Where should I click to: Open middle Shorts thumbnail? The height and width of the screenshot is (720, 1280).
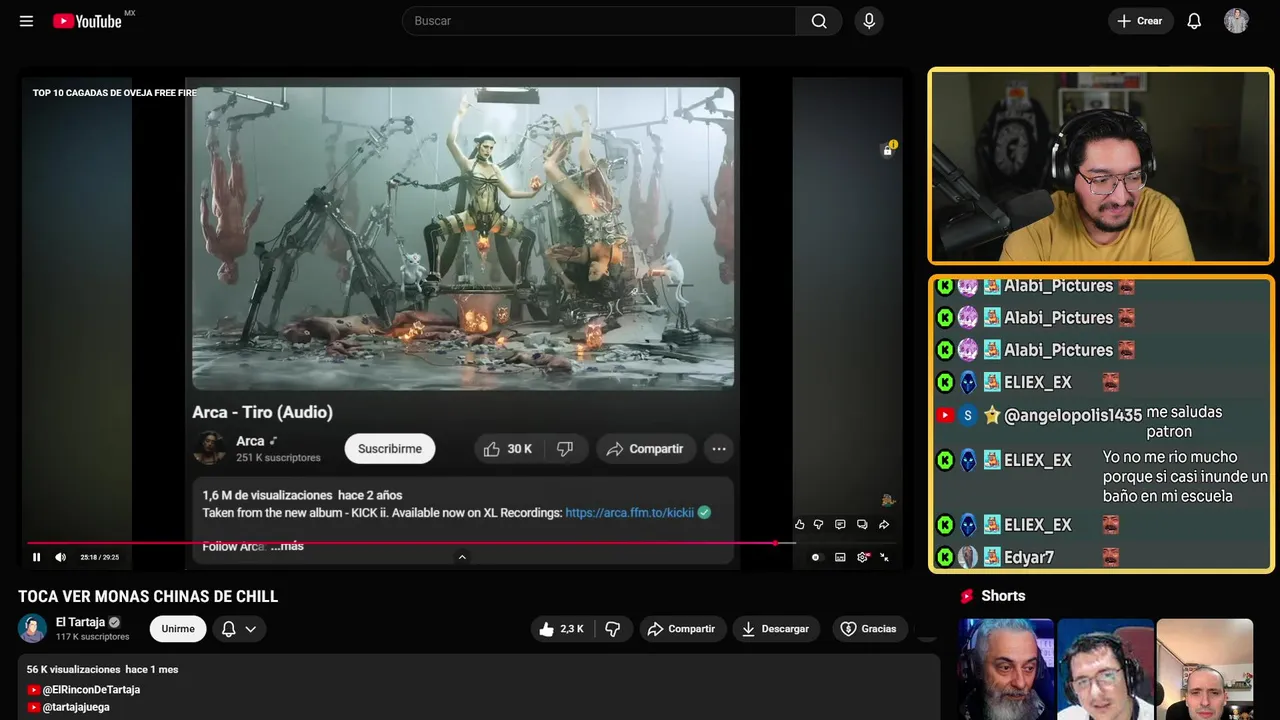pos(1104,669)
